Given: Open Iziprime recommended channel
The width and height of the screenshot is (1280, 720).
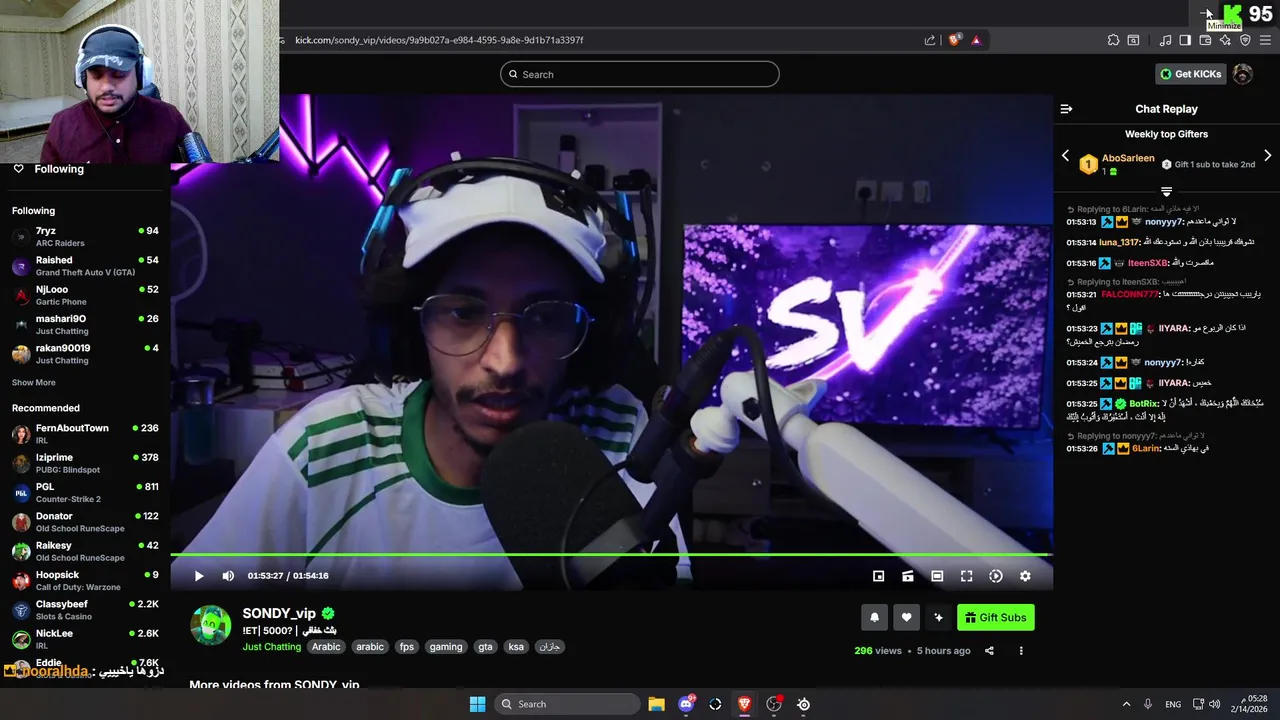Looking at the screenshot, I should (x=85, y=463).
